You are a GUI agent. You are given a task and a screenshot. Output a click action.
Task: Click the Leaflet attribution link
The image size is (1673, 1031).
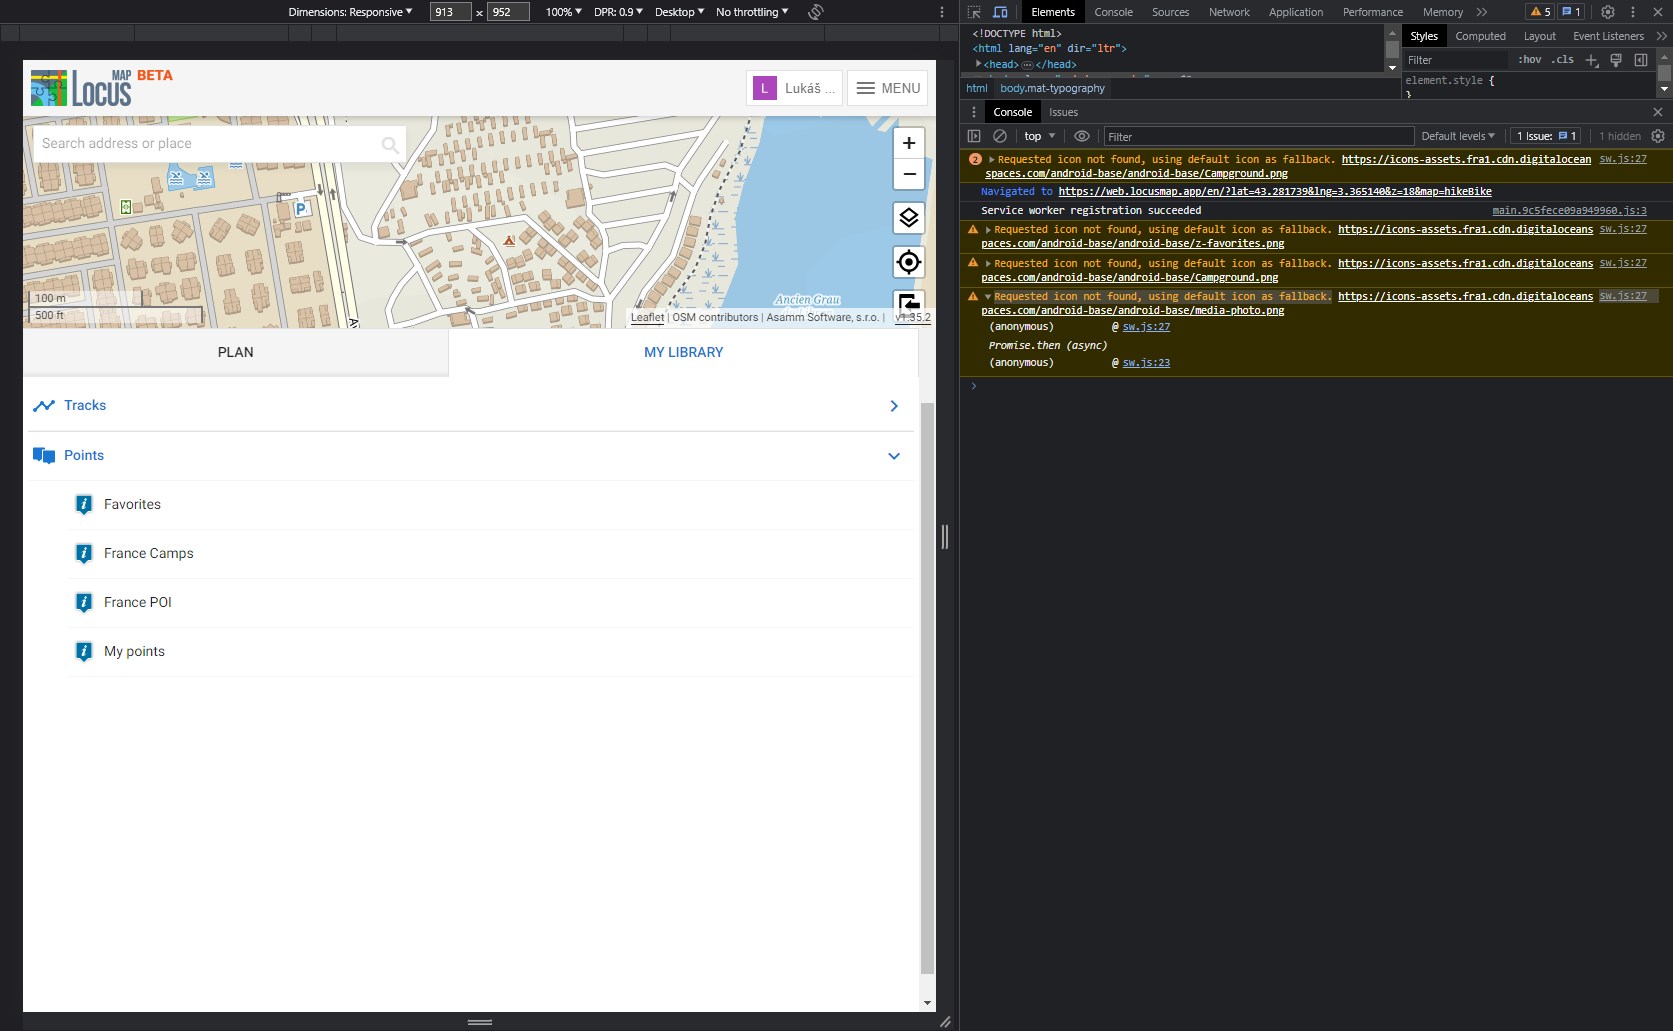coord(647,317)
